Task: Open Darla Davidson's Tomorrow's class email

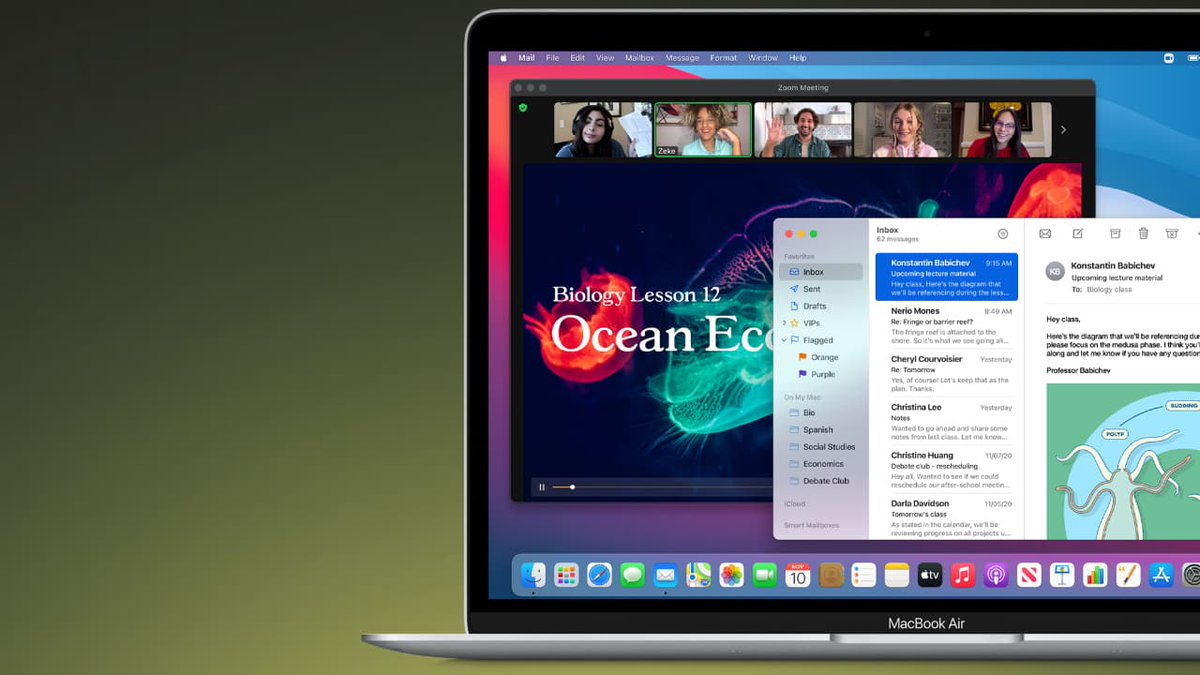Action: coord(947,517)
